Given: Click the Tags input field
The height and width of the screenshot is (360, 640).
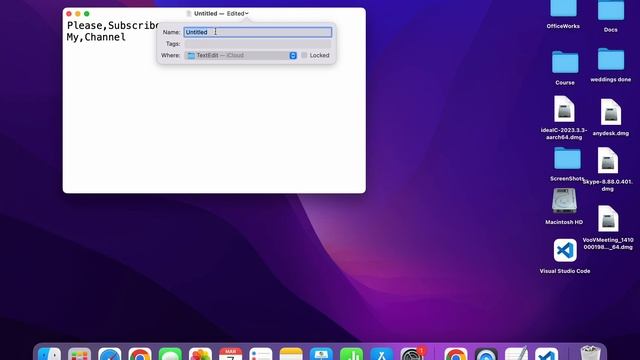Looking at the screenshot, I should point(258,44).
